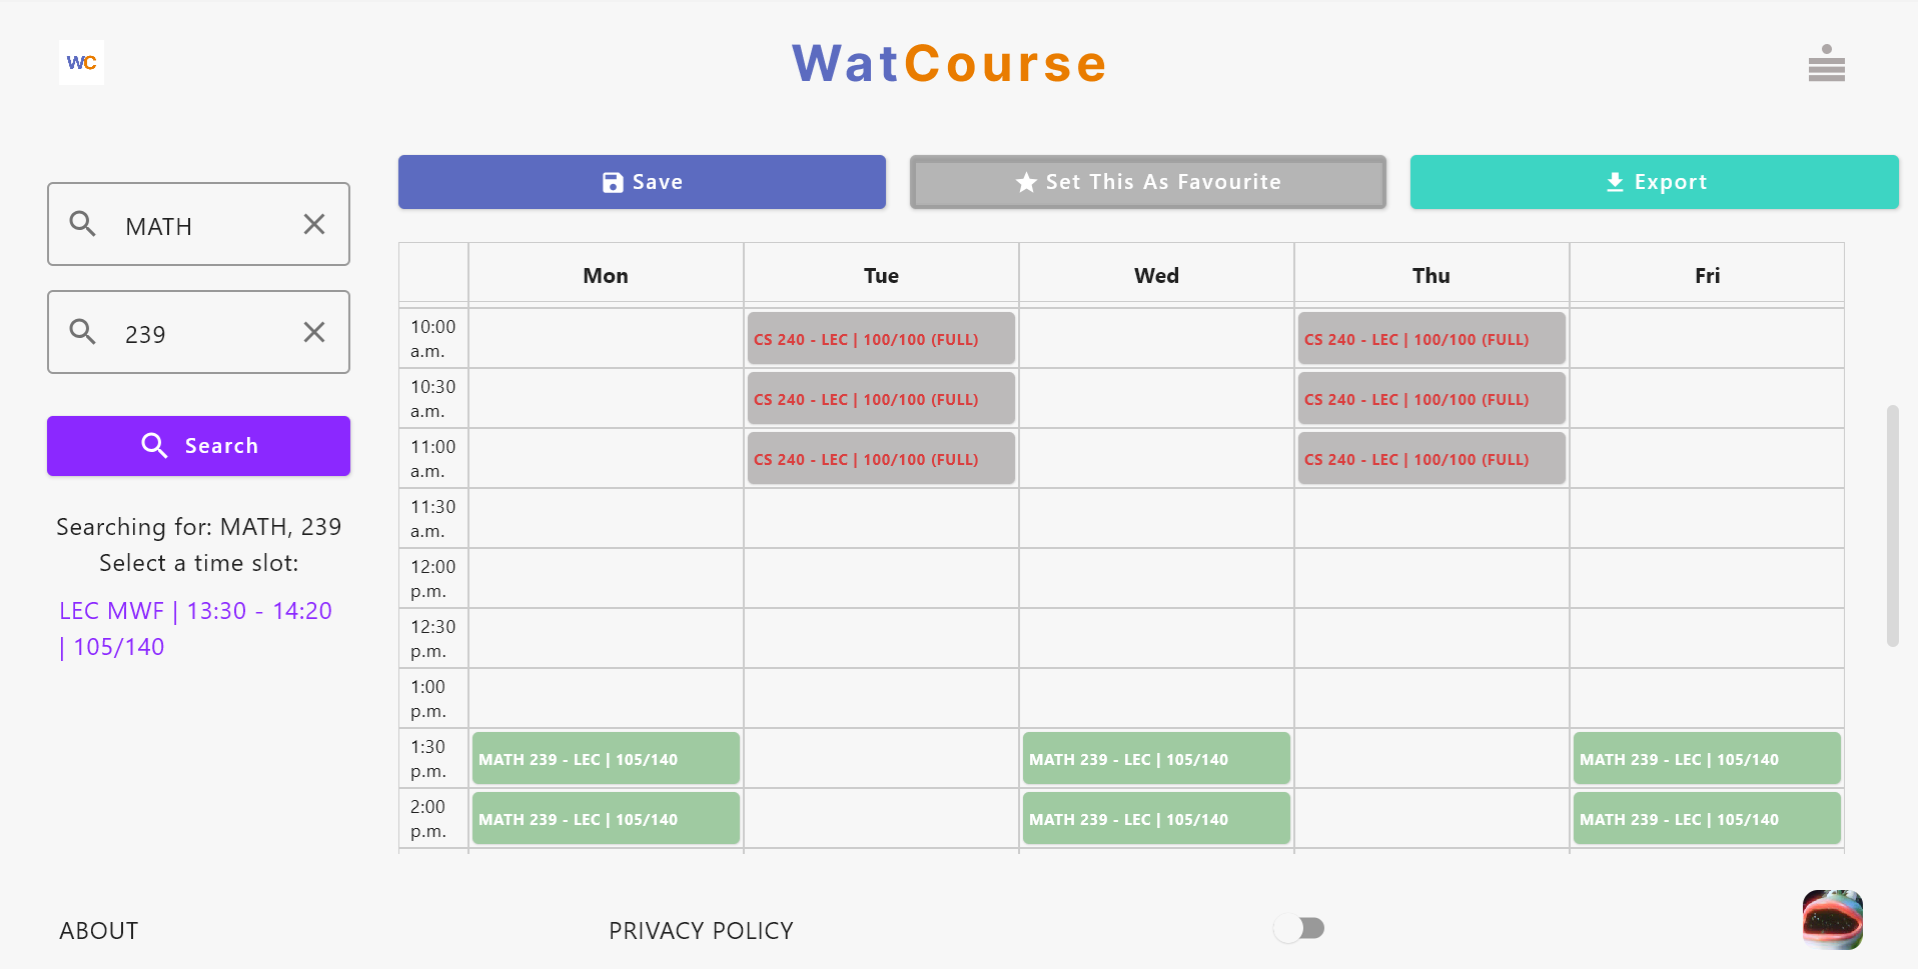1918x969 pixels.
Task: Open the ABOUT page
Action: [98, 930]
